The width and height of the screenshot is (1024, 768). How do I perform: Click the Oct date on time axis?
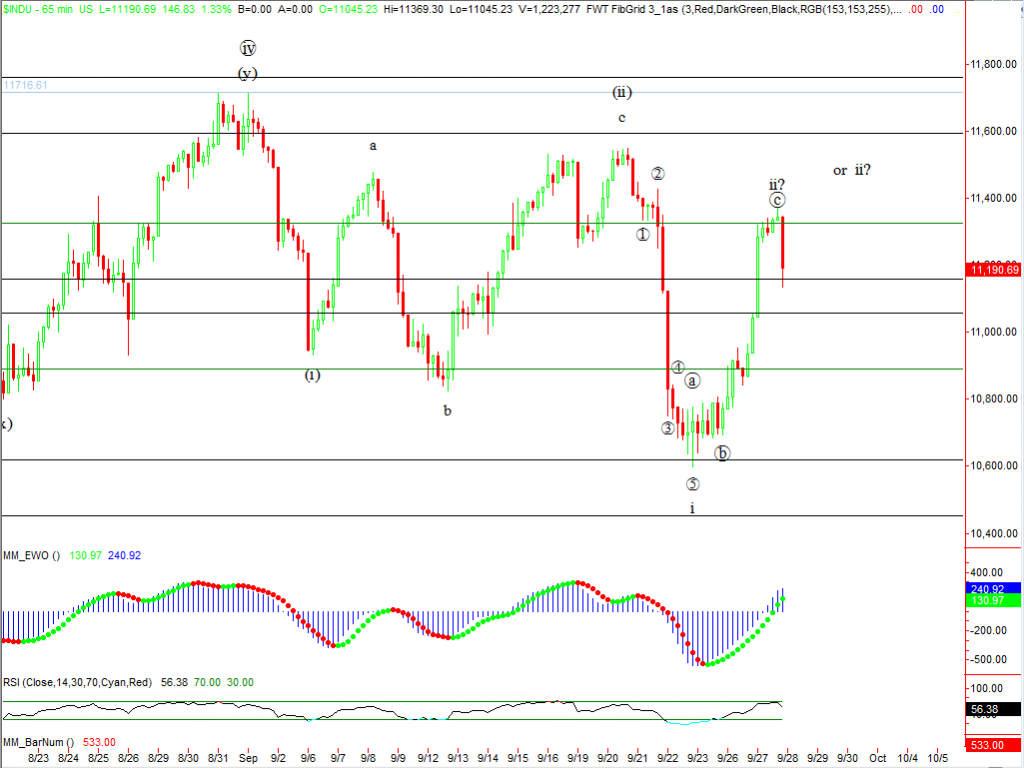point(878,758)
